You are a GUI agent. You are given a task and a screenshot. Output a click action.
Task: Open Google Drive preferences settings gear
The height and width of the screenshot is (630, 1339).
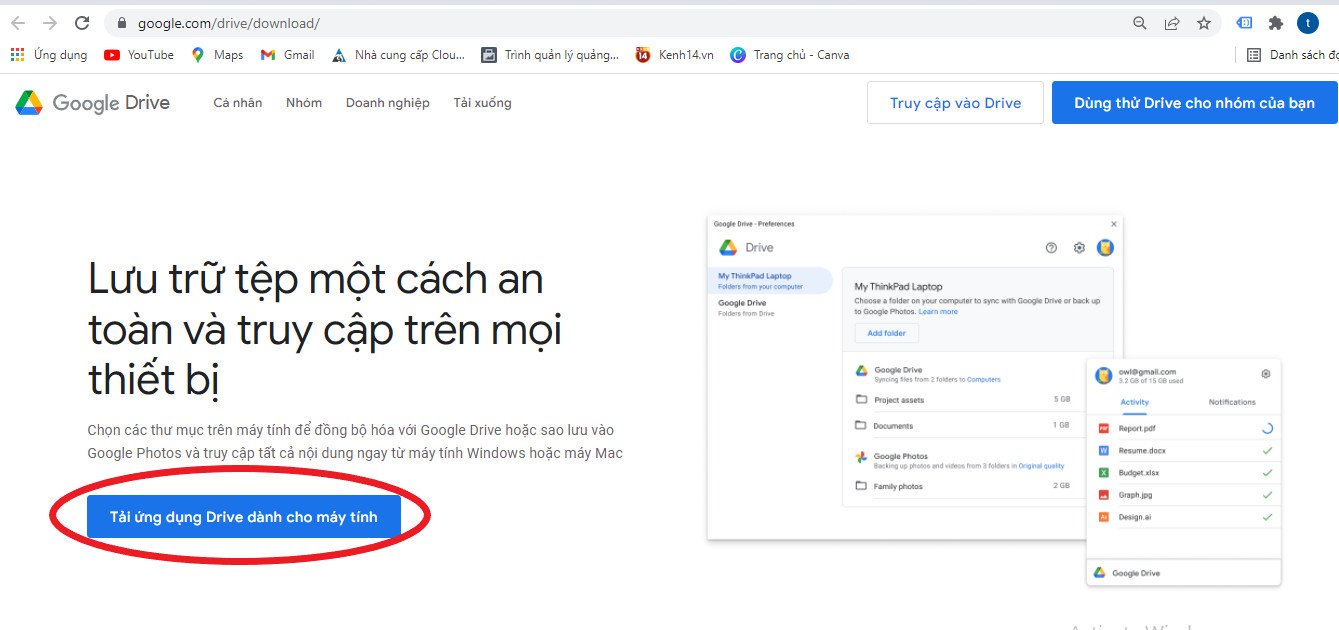(x=1078, y=247)
